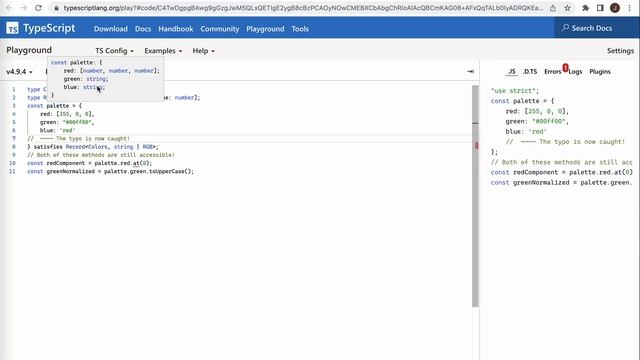640x360 pixels.
Task: Open playground Settings
Action: coord(620,51)
